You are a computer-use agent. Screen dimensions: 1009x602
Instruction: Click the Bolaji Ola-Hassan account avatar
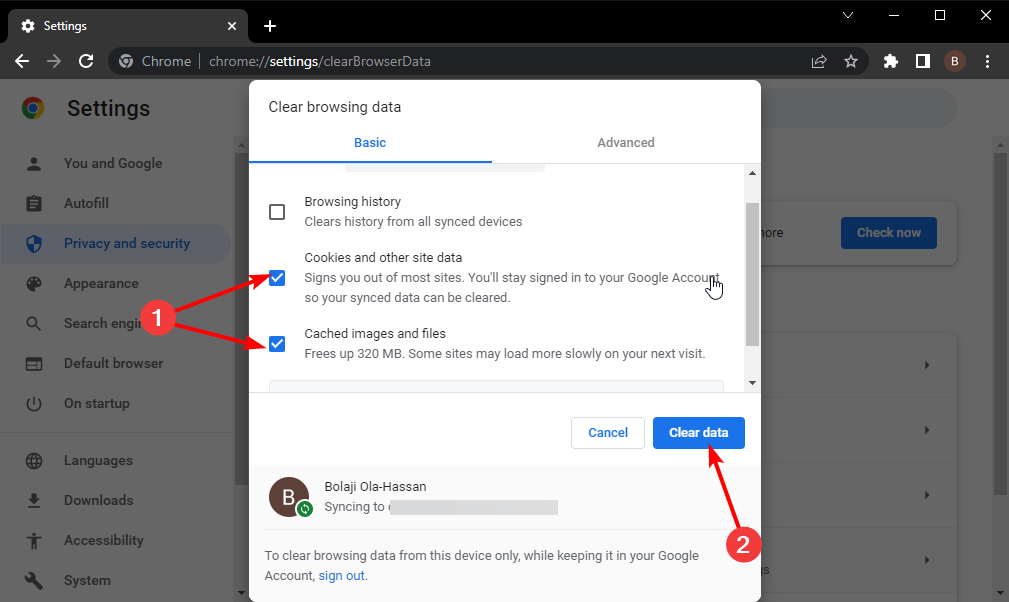(289, 497)
